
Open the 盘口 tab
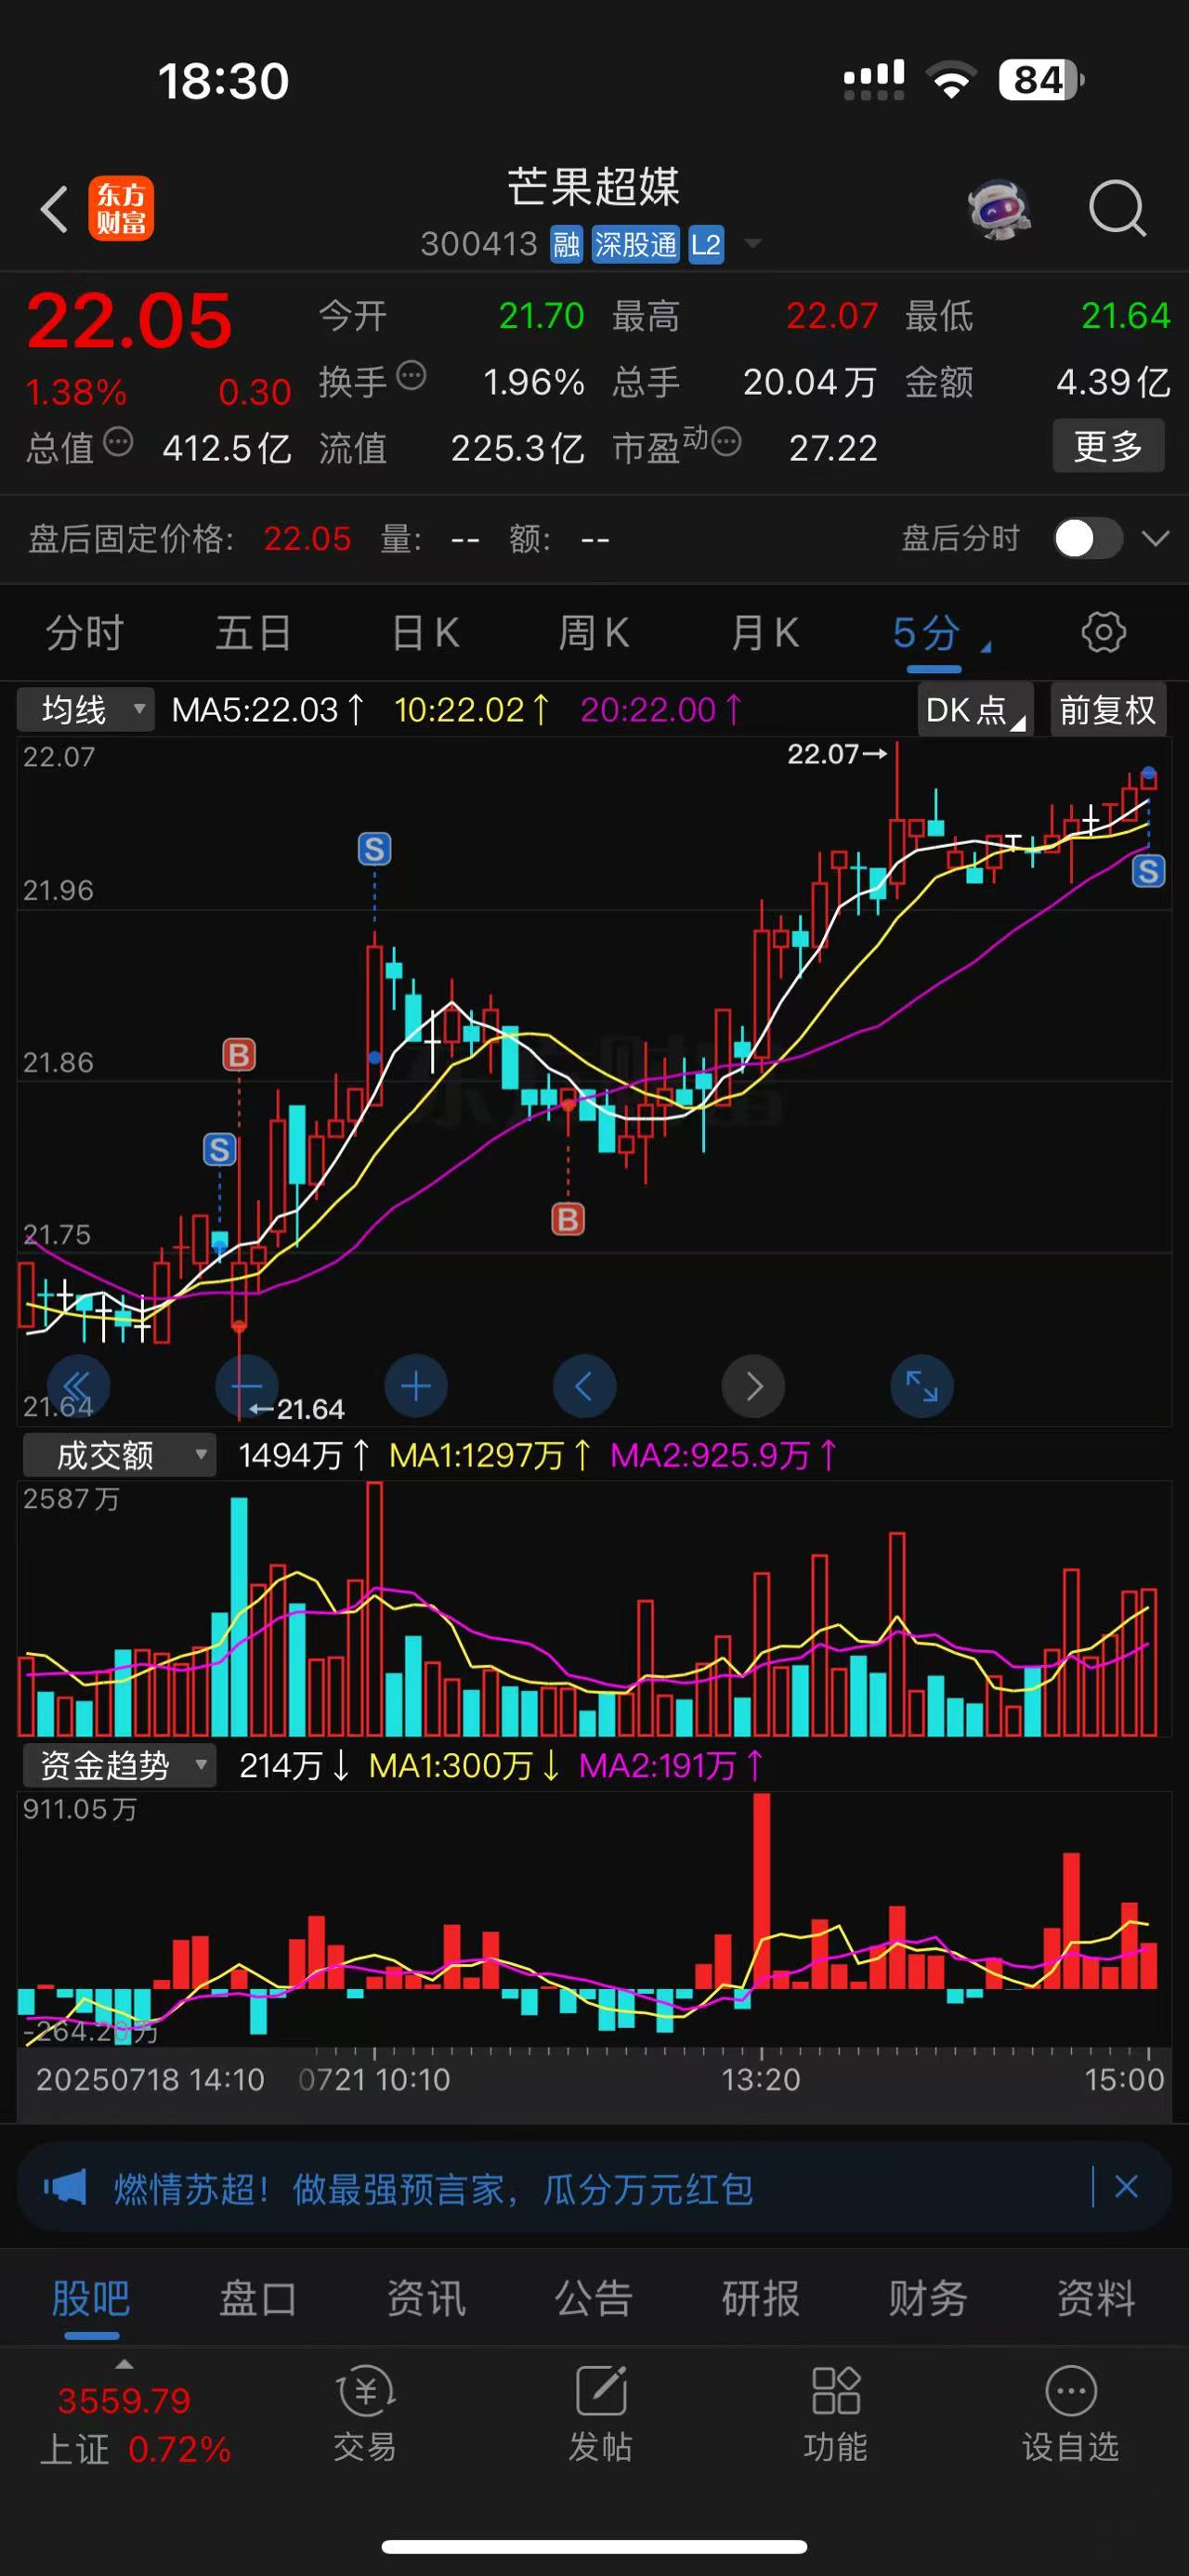coord(258,2298)
